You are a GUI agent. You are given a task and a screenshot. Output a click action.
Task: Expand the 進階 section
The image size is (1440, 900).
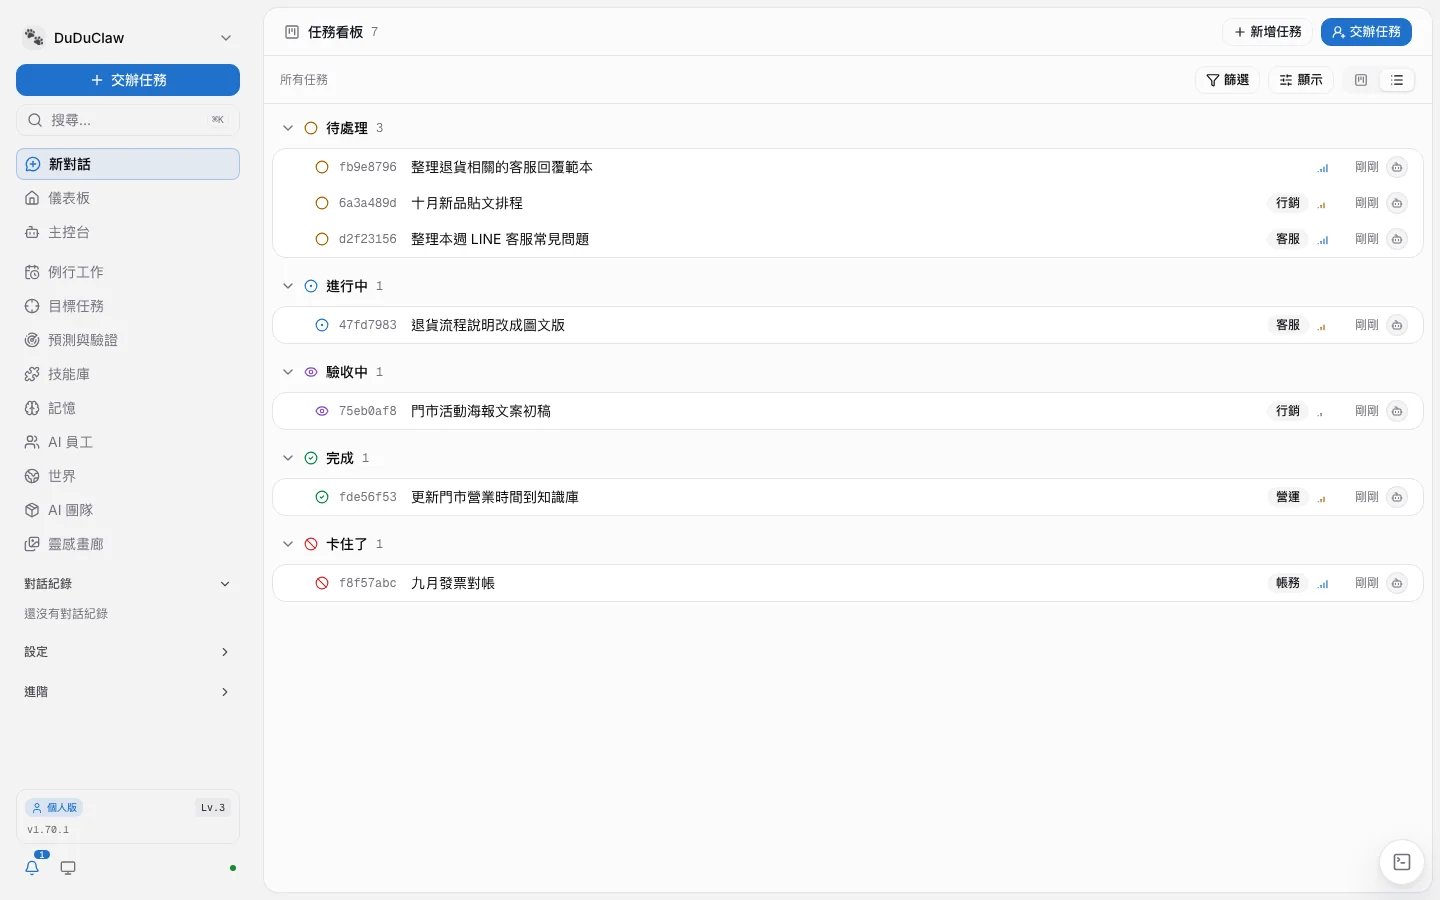pyautogui.click(x=128, y=692)
